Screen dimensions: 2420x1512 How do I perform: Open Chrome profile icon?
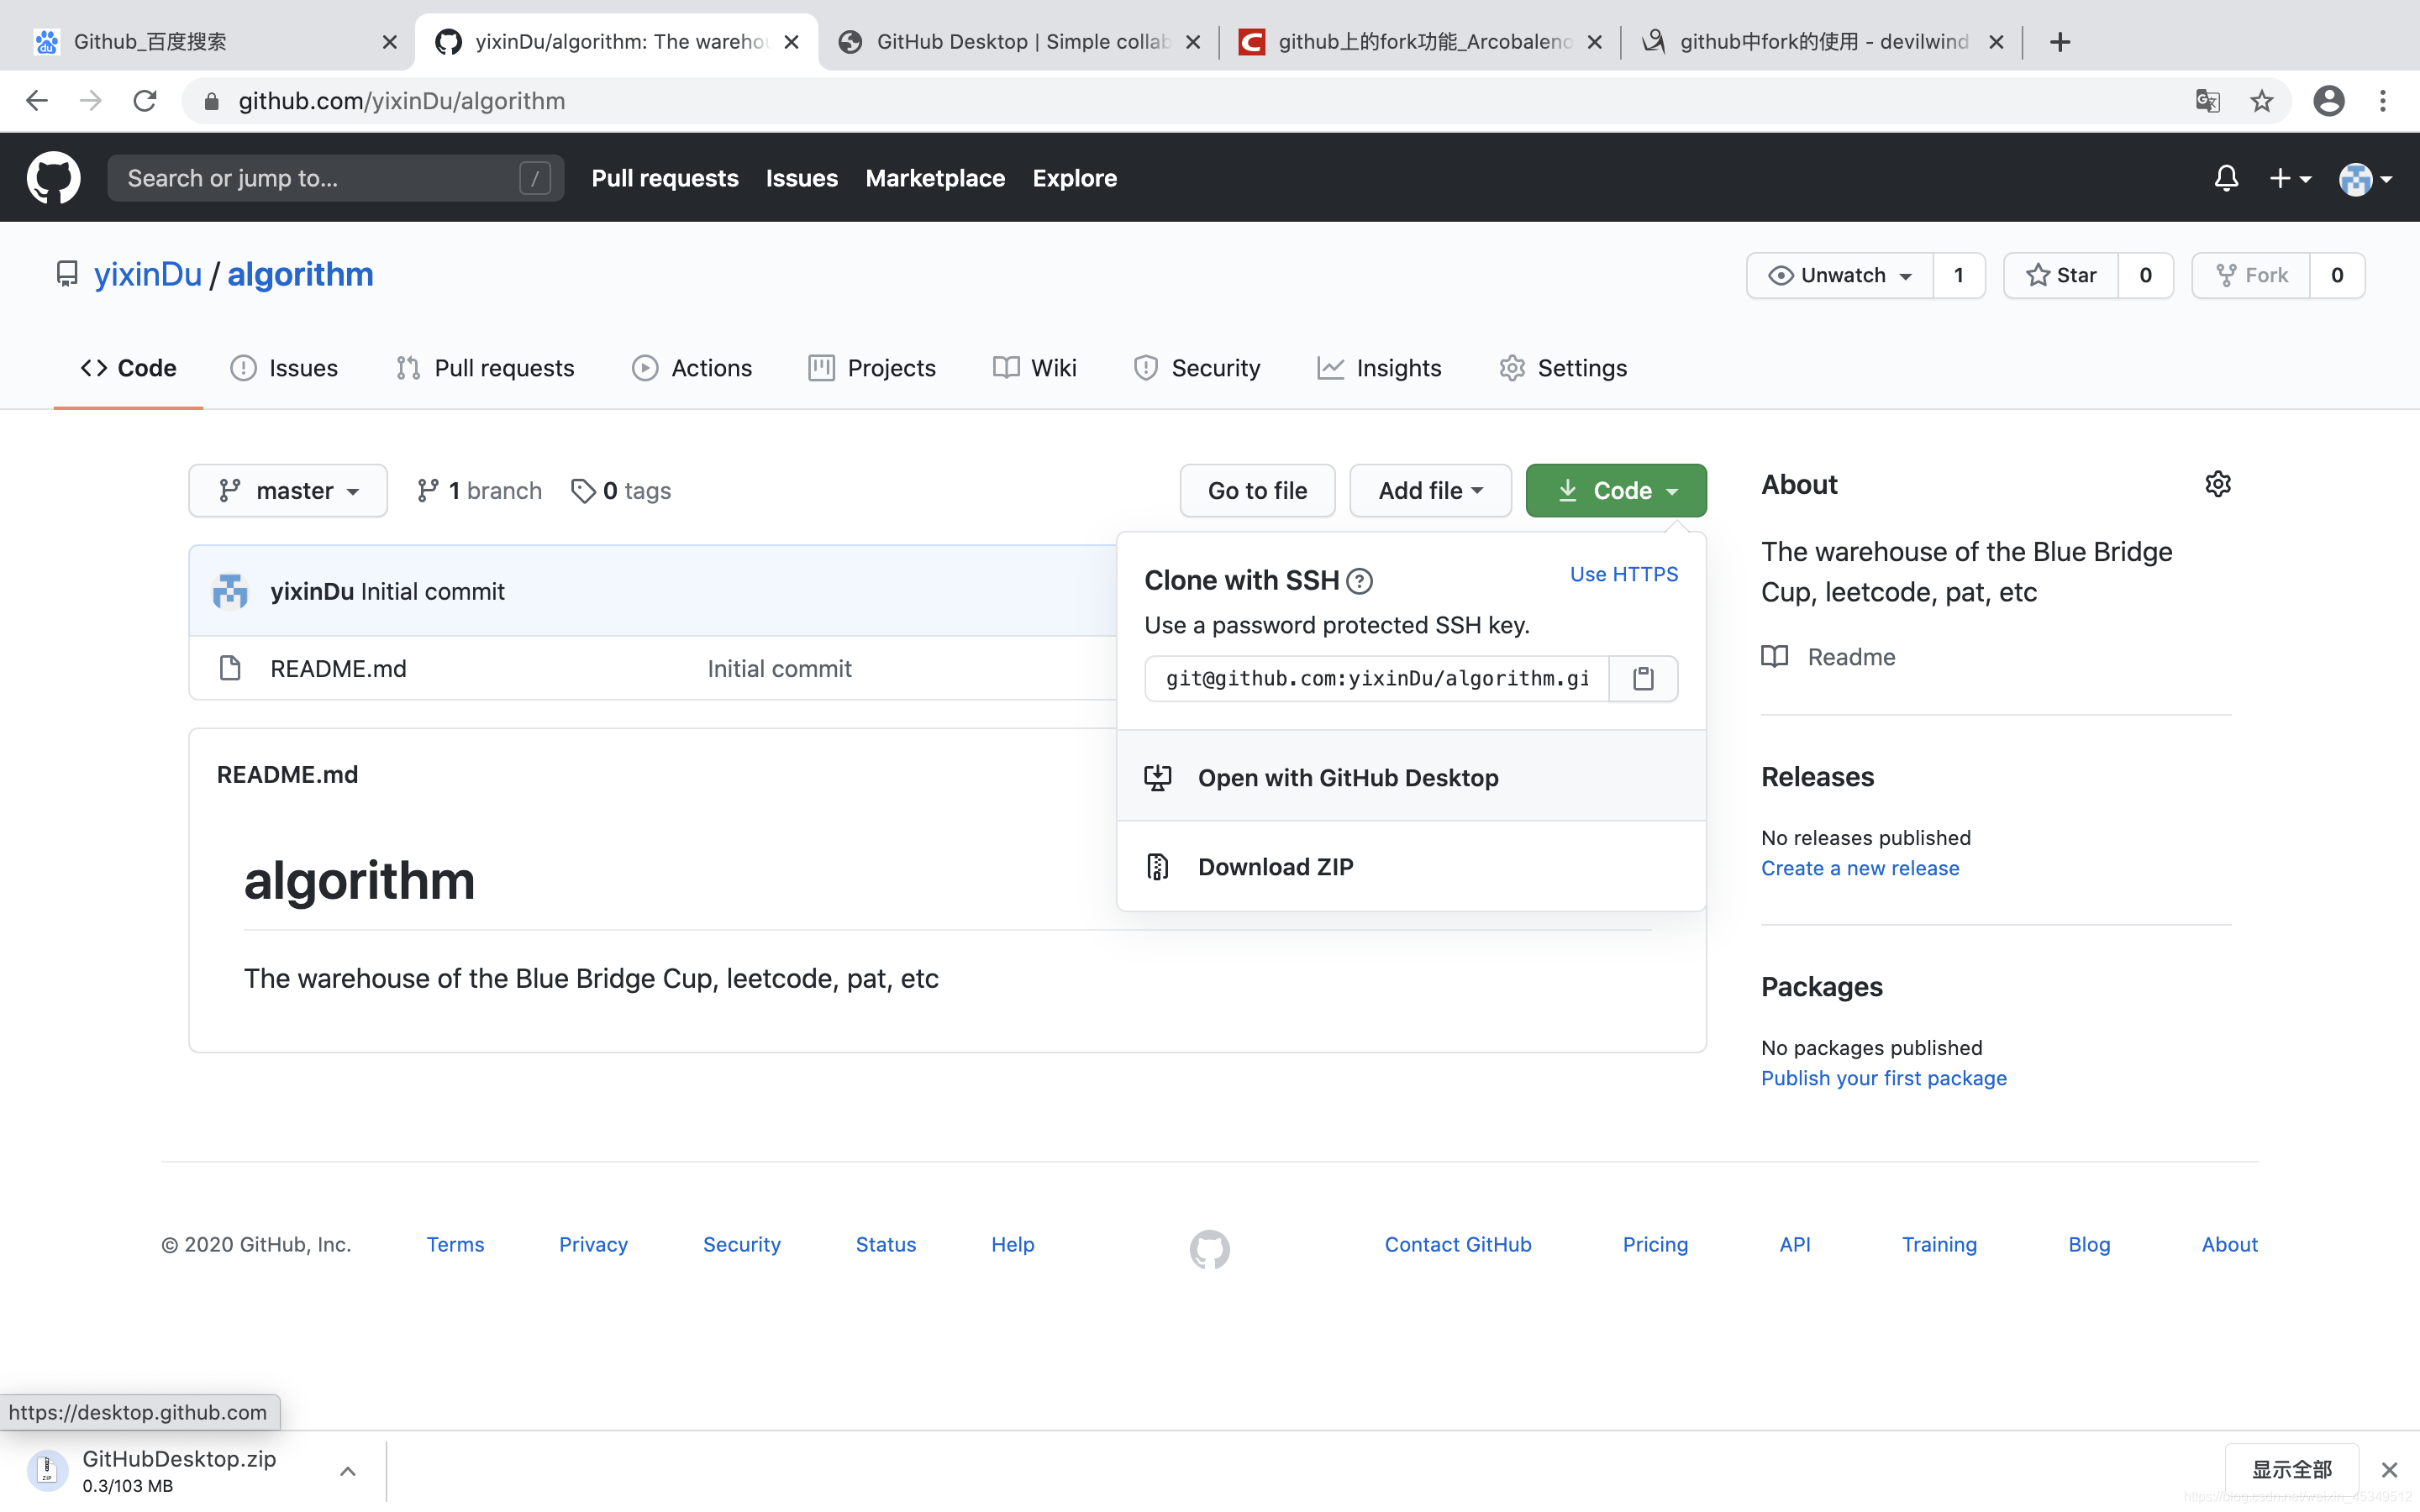pyautogui.click(x=2329, y=101)
